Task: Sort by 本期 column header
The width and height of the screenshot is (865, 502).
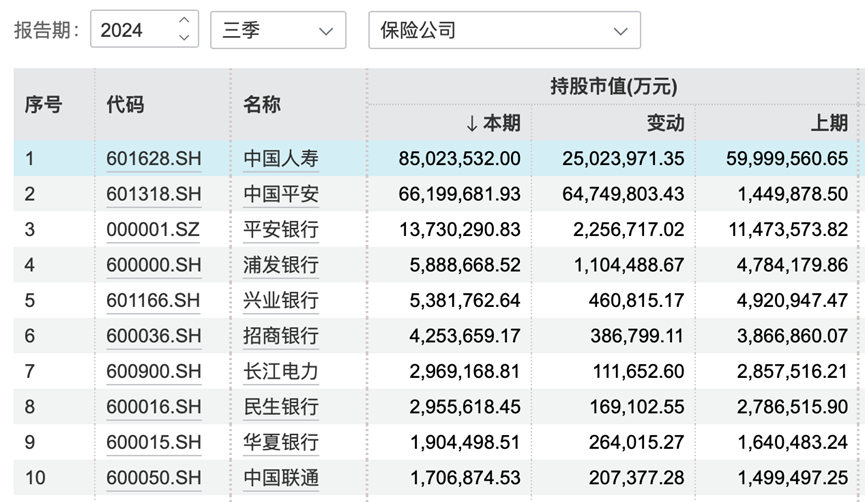Action: point(492,123)
